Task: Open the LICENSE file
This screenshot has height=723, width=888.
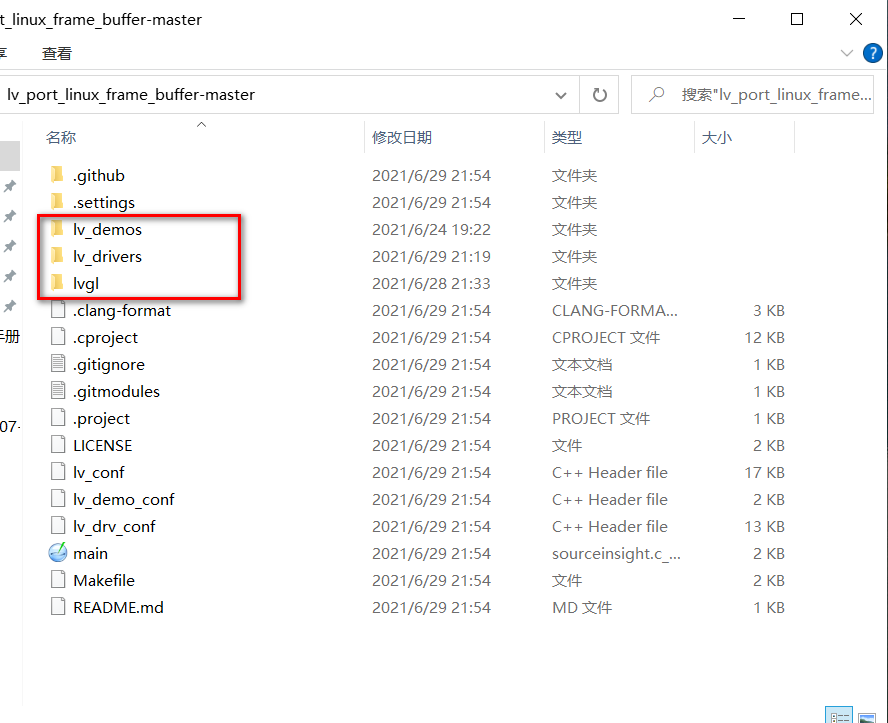Action: point(102,444)
